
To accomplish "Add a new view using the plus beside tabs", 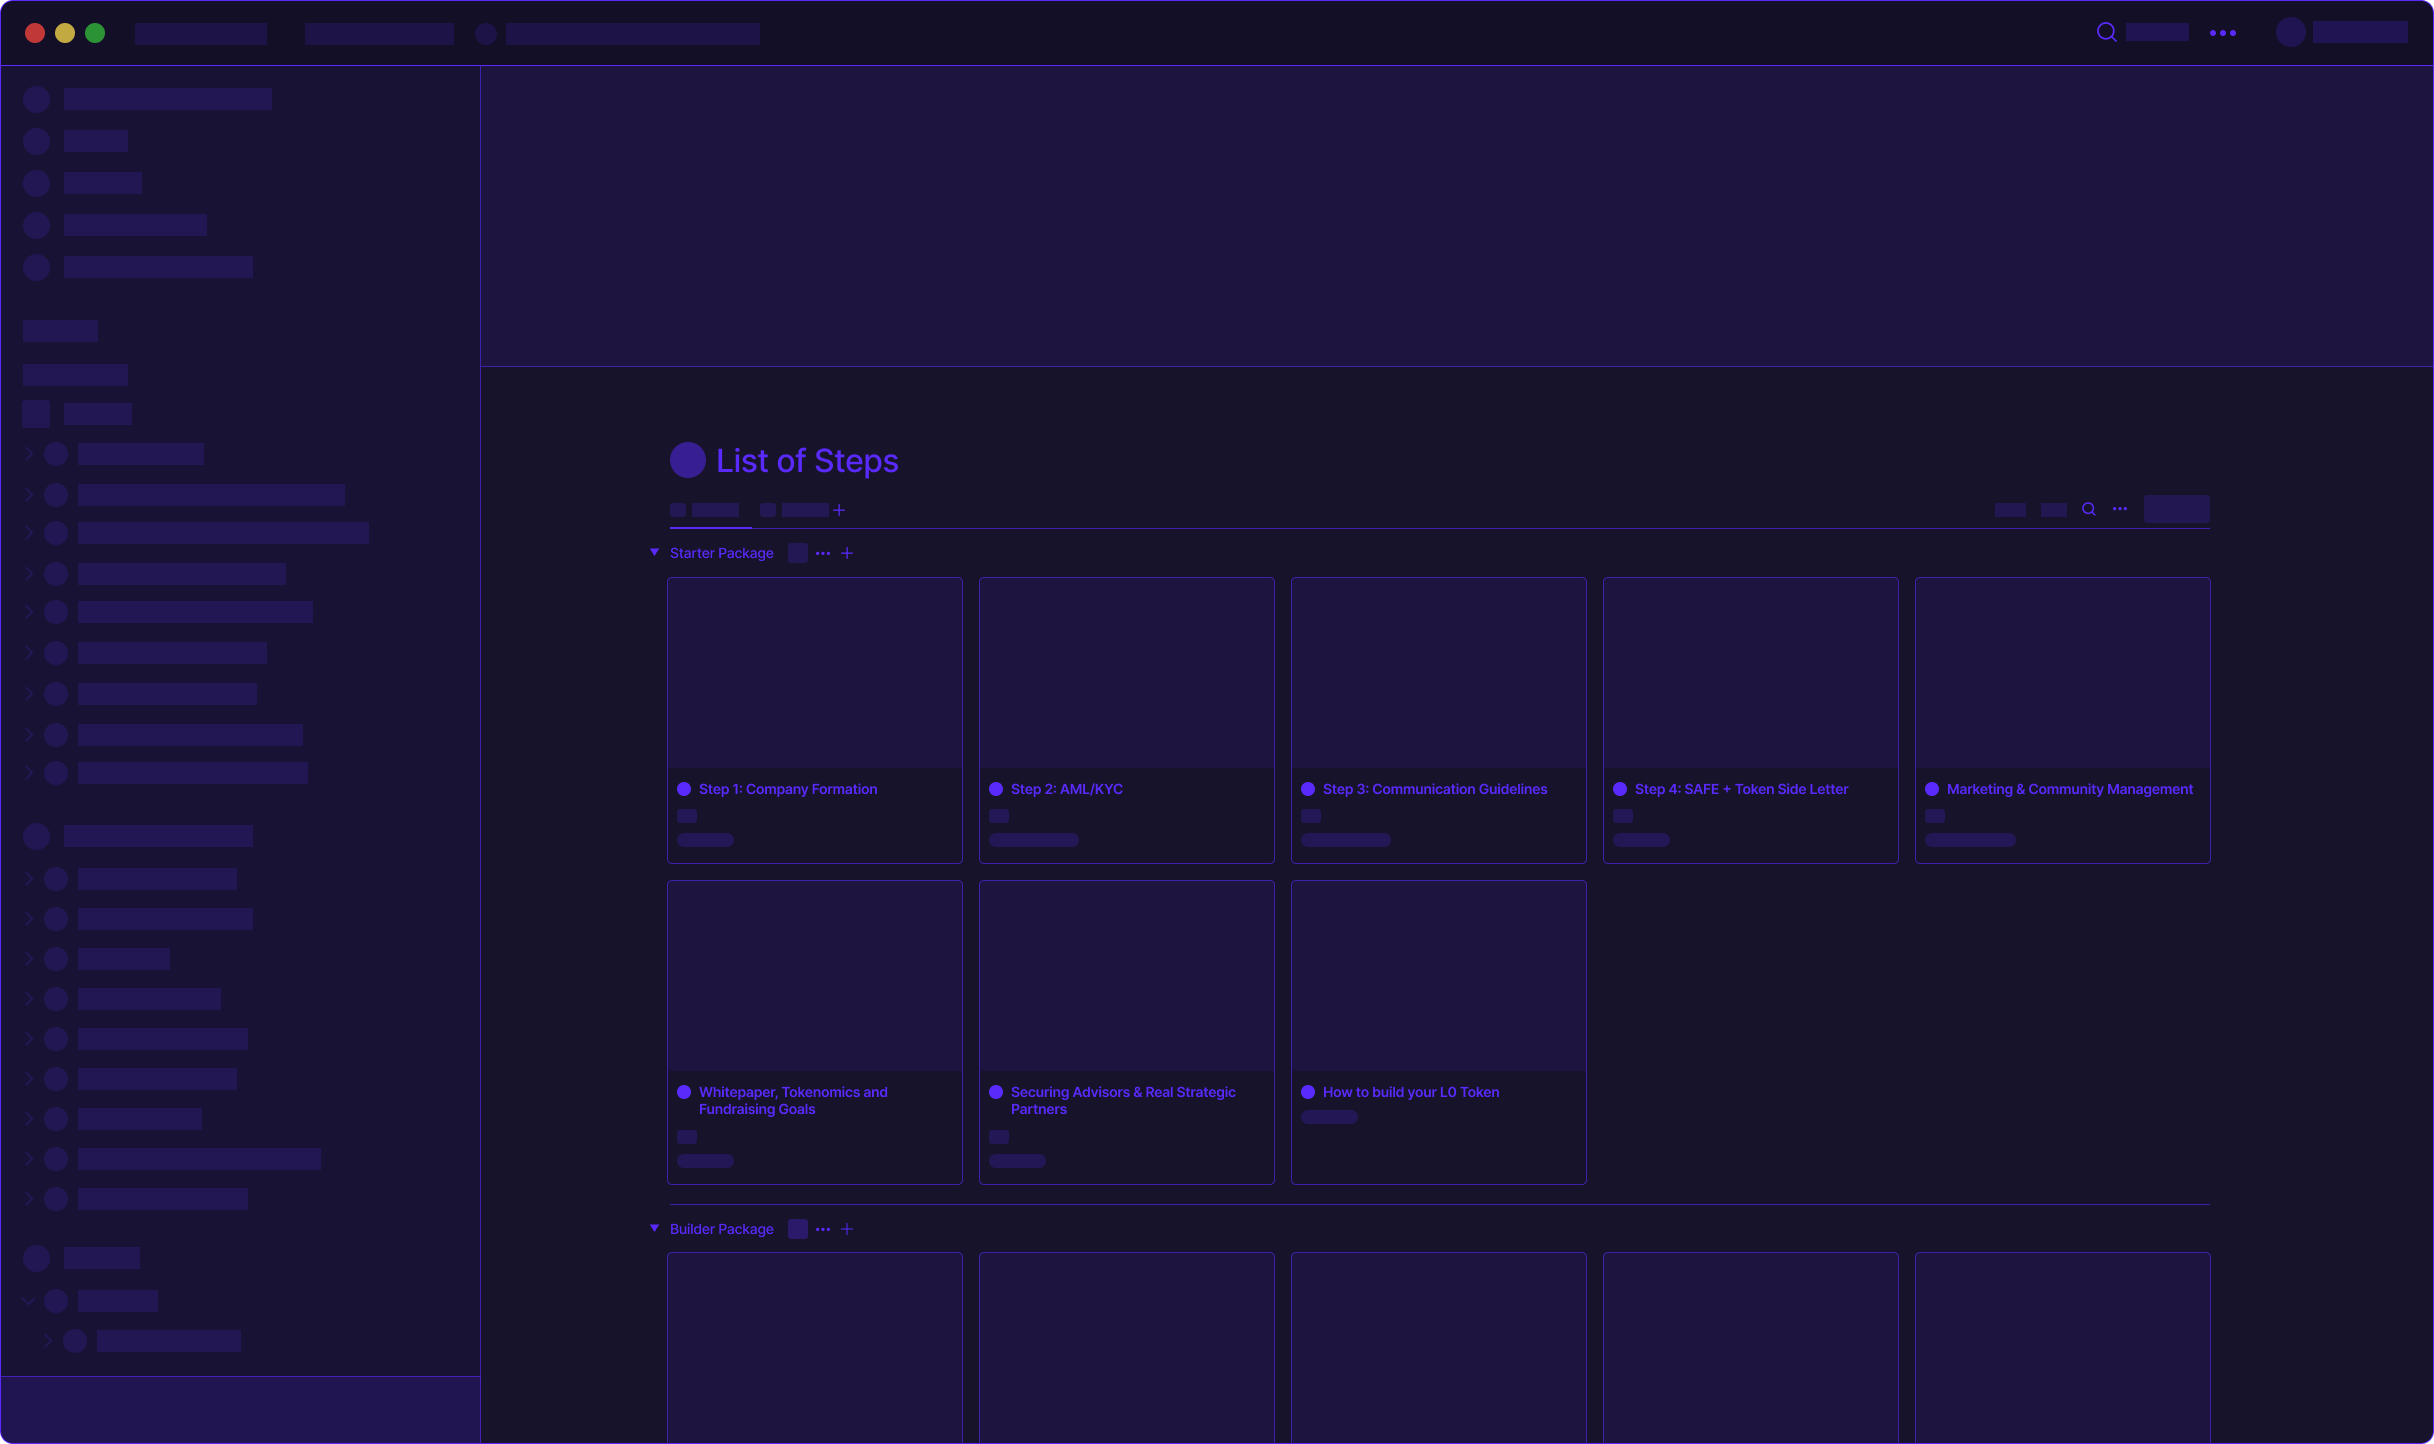I will pyautogui.click(x=839, y=510).
